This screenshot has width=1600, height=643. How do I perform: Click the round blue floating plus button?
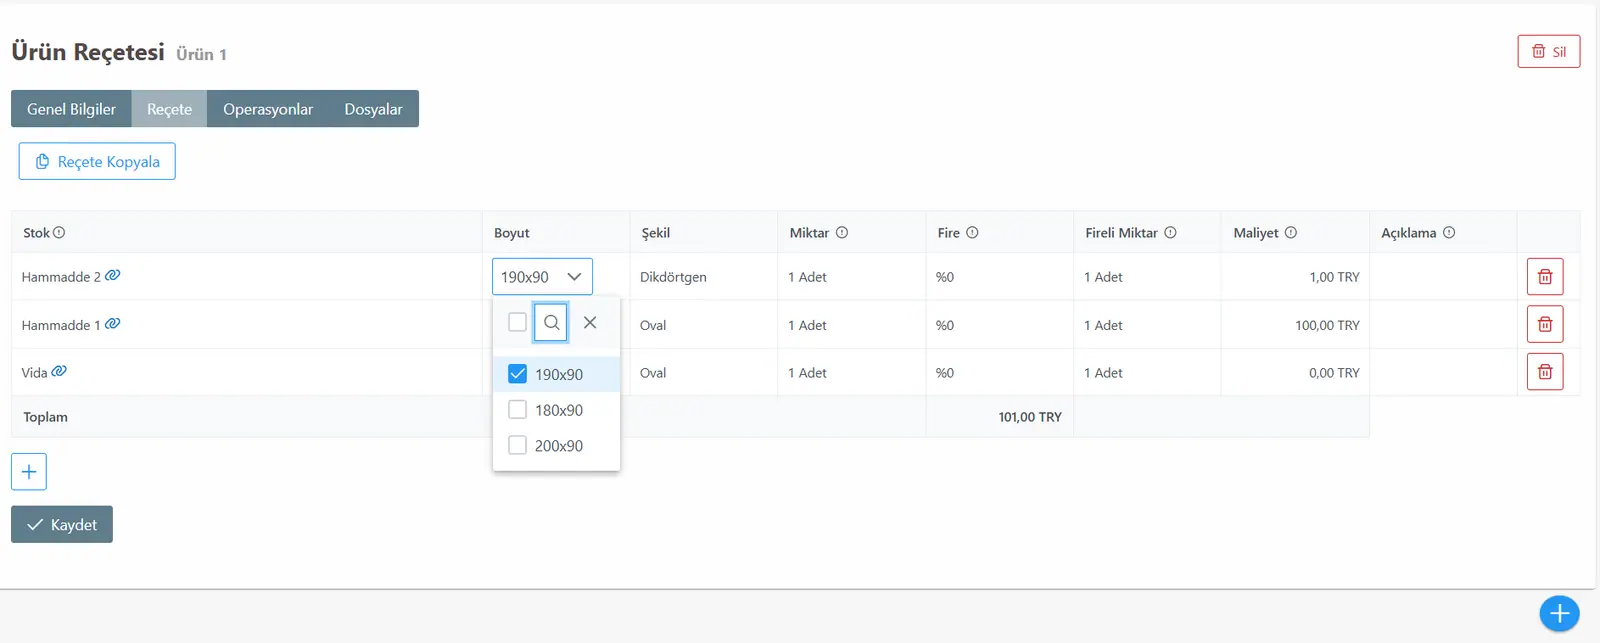coord(1559,613)
